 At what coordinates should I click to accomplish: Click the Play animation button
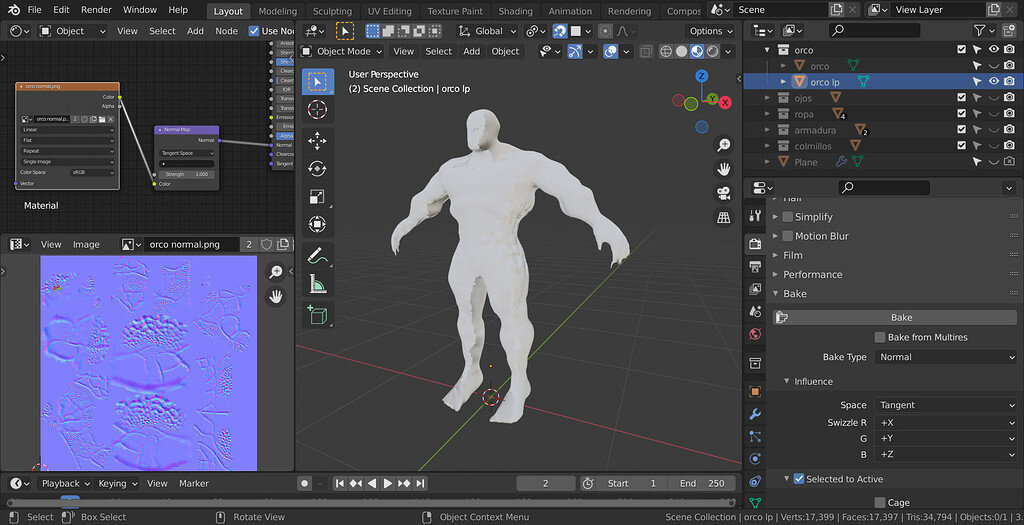point(388,483)
